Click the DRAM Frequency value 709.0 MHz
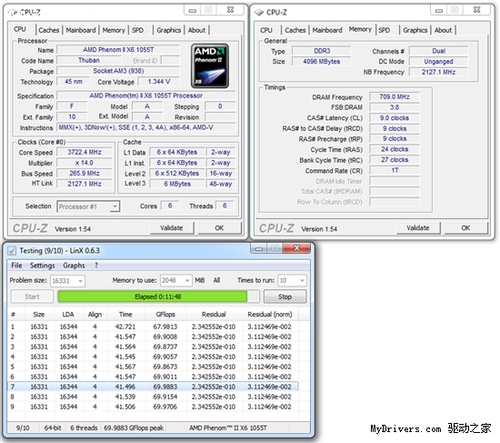The image size is (500, 443). click(394, 97)
